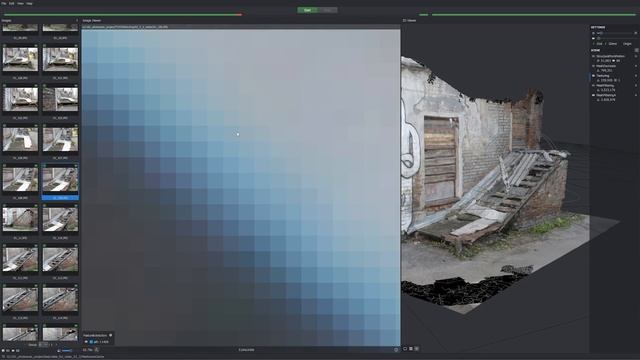Click the icon right of Texturing row

tap(636, 76)
